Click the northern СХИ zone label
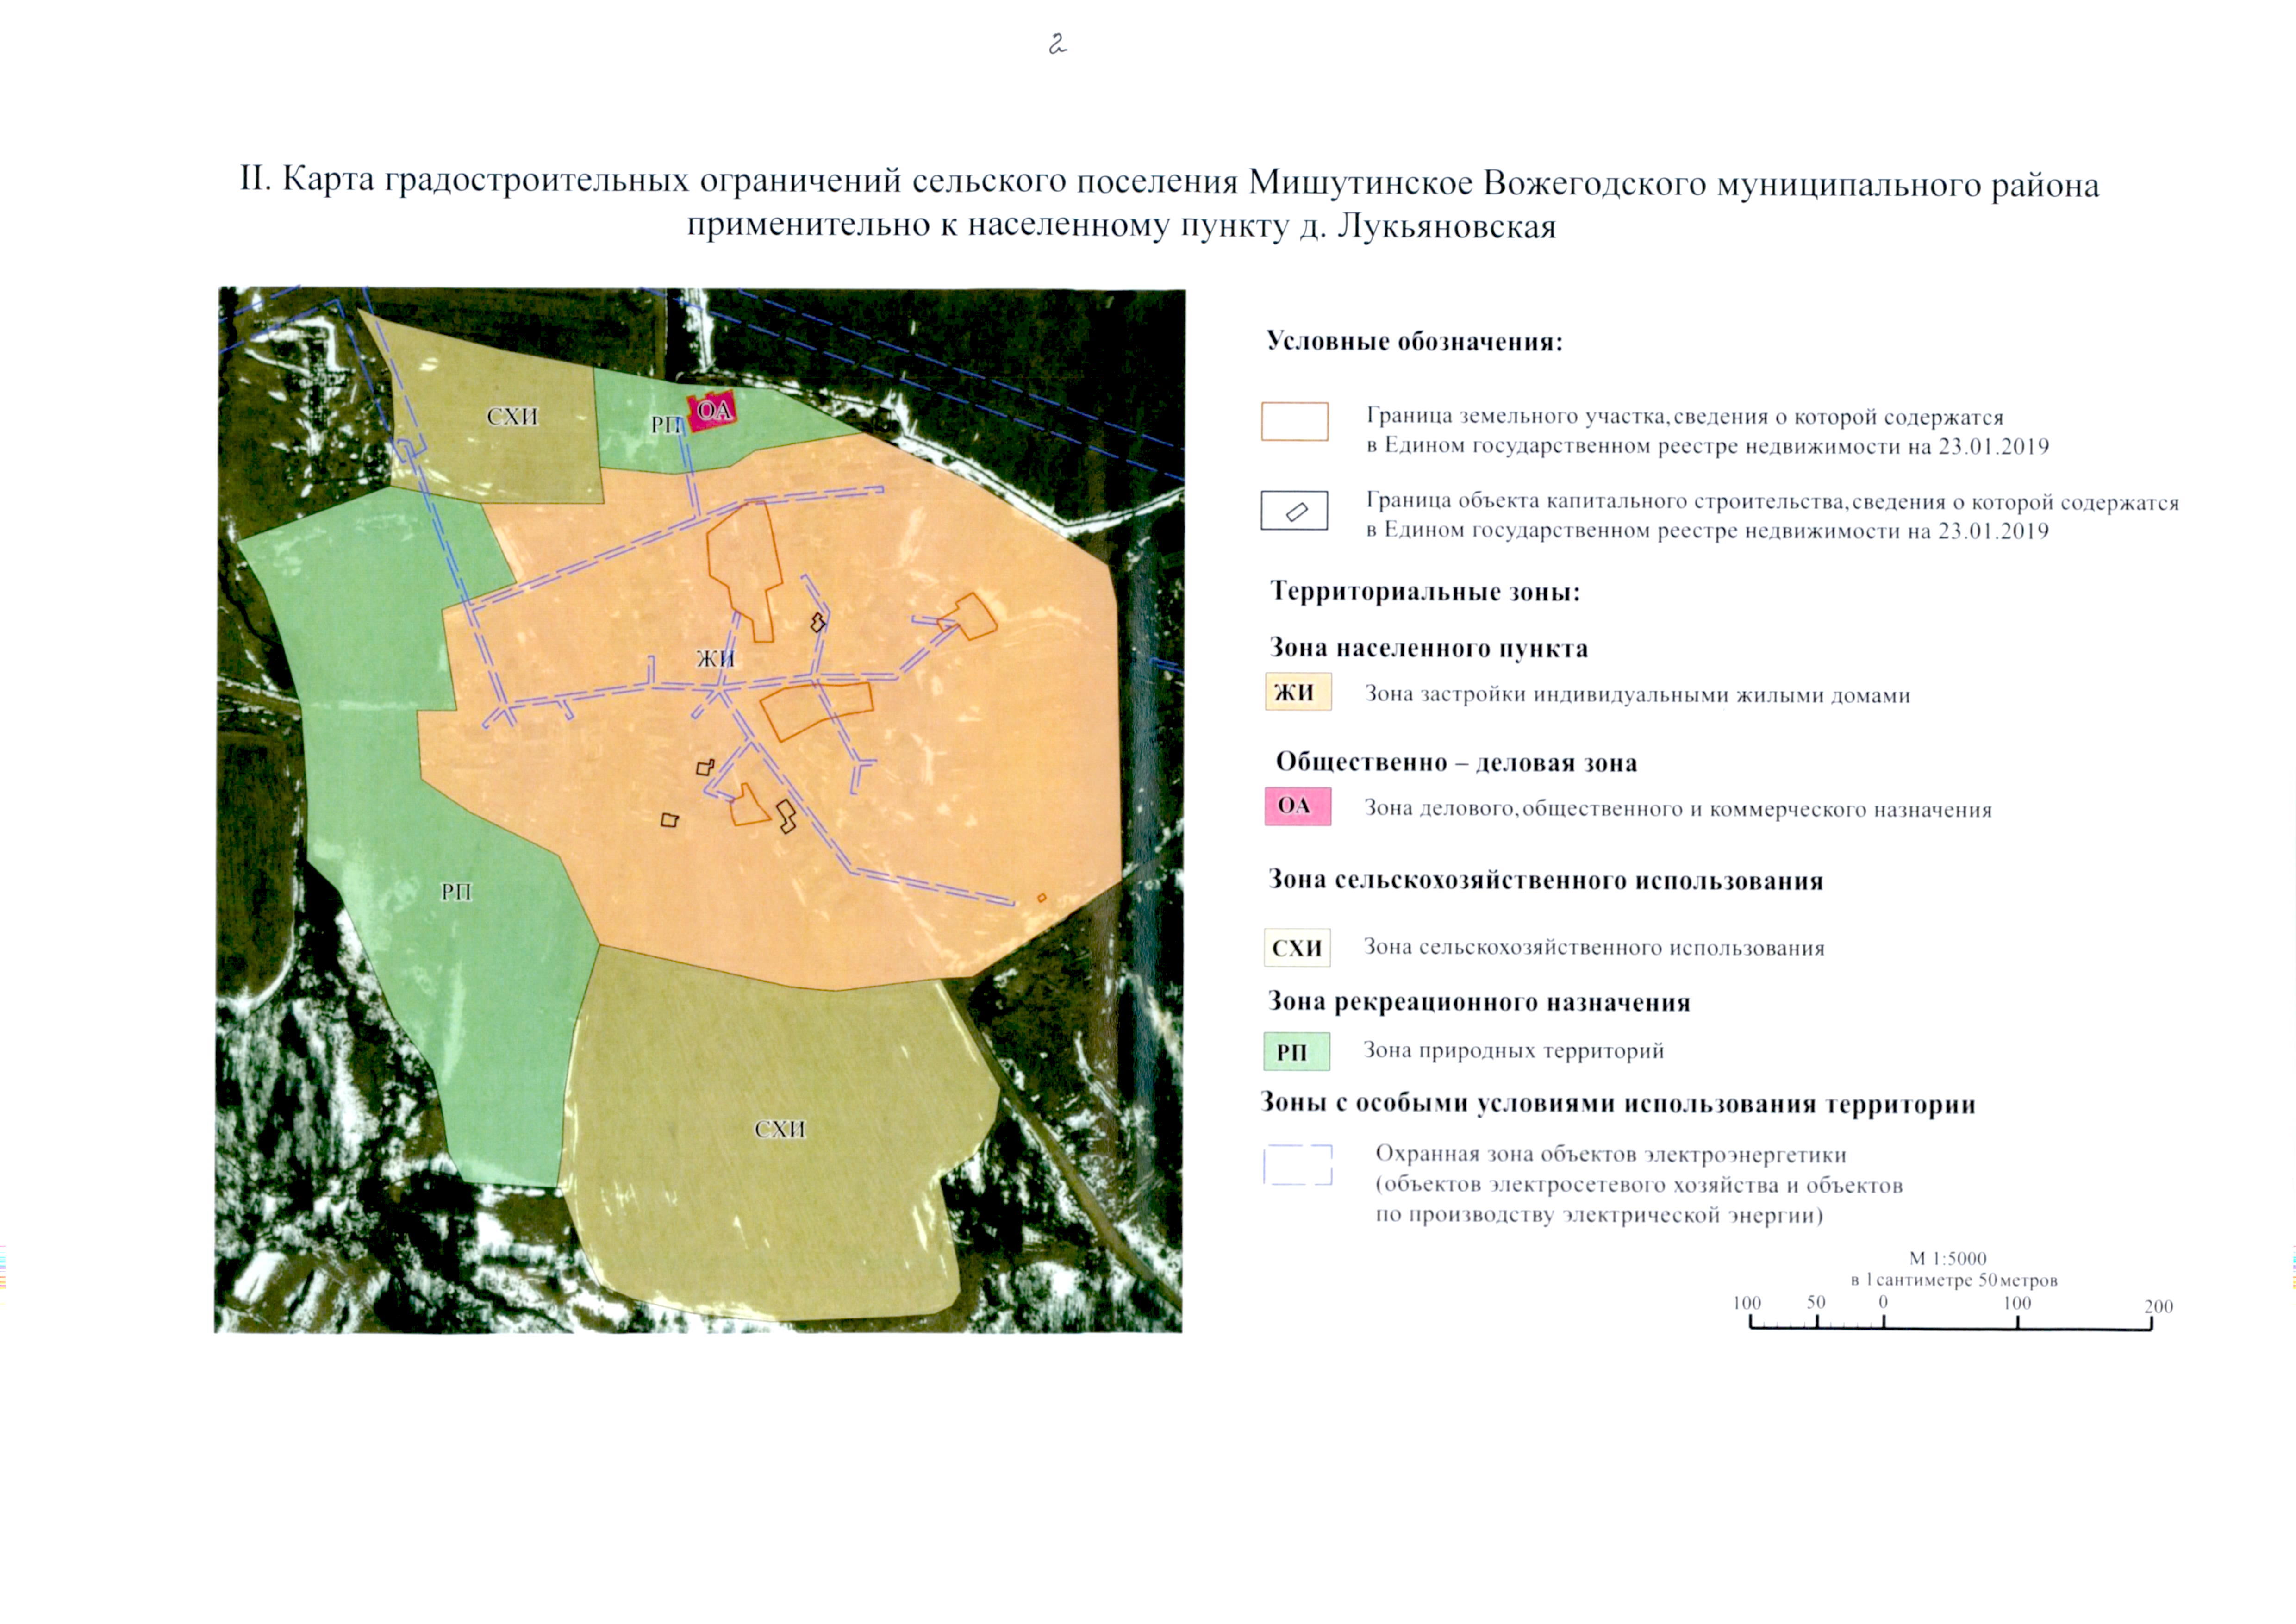The image size is (2296, 1624). pyautogui.click(x=512, y=417)
